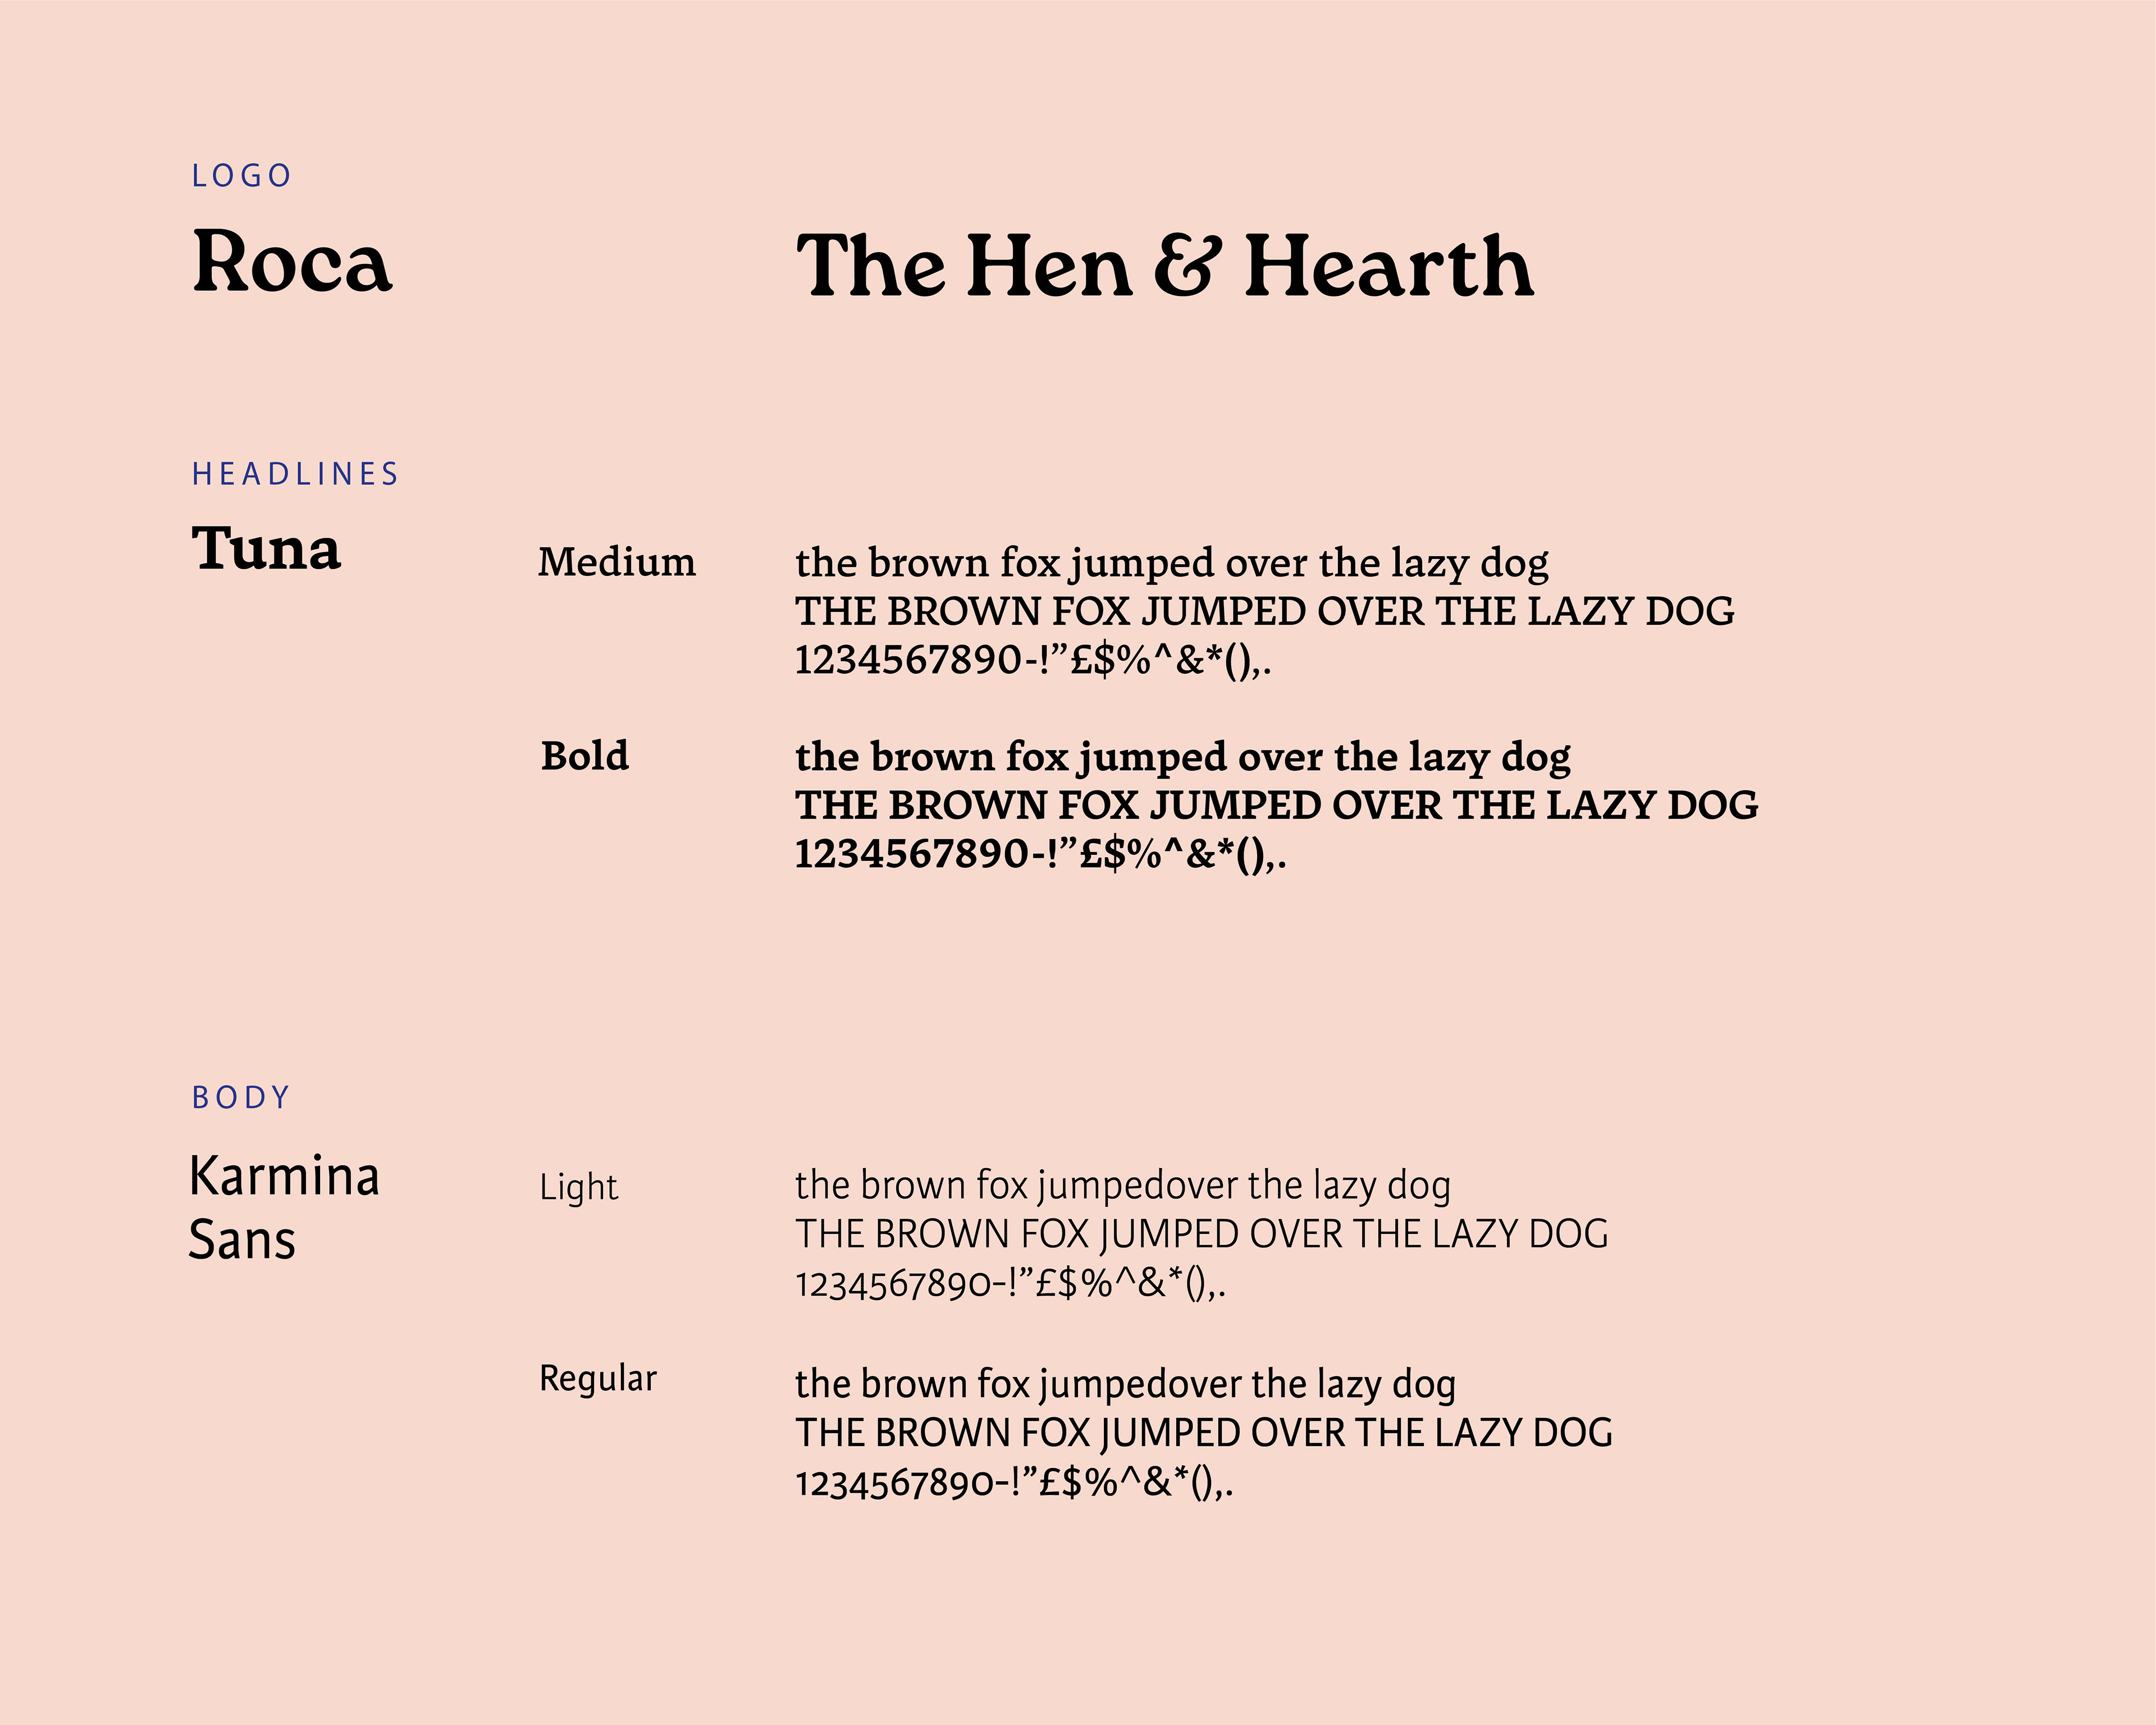Click the BODY section label
Viewport: 2156px width, 1725px height.
[241, 1098]
